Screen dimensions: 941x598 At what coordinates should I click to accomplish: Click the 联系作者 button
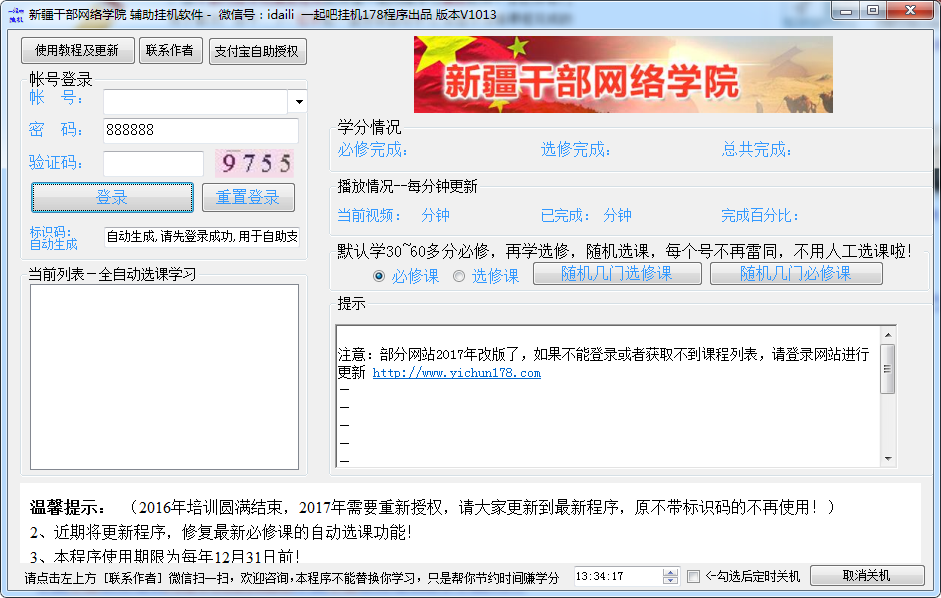point(170,50)
